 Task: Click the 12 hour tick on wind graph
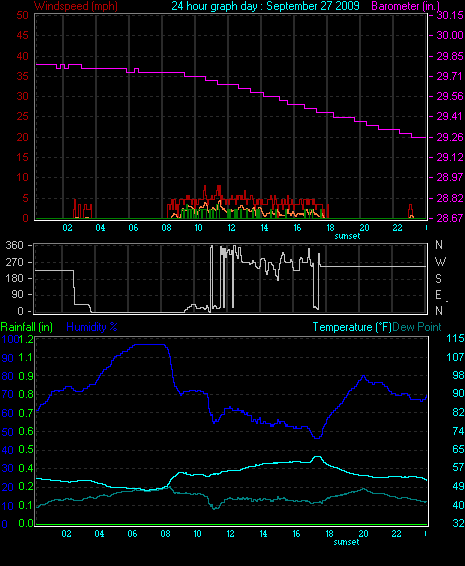[x=231, y=228]
